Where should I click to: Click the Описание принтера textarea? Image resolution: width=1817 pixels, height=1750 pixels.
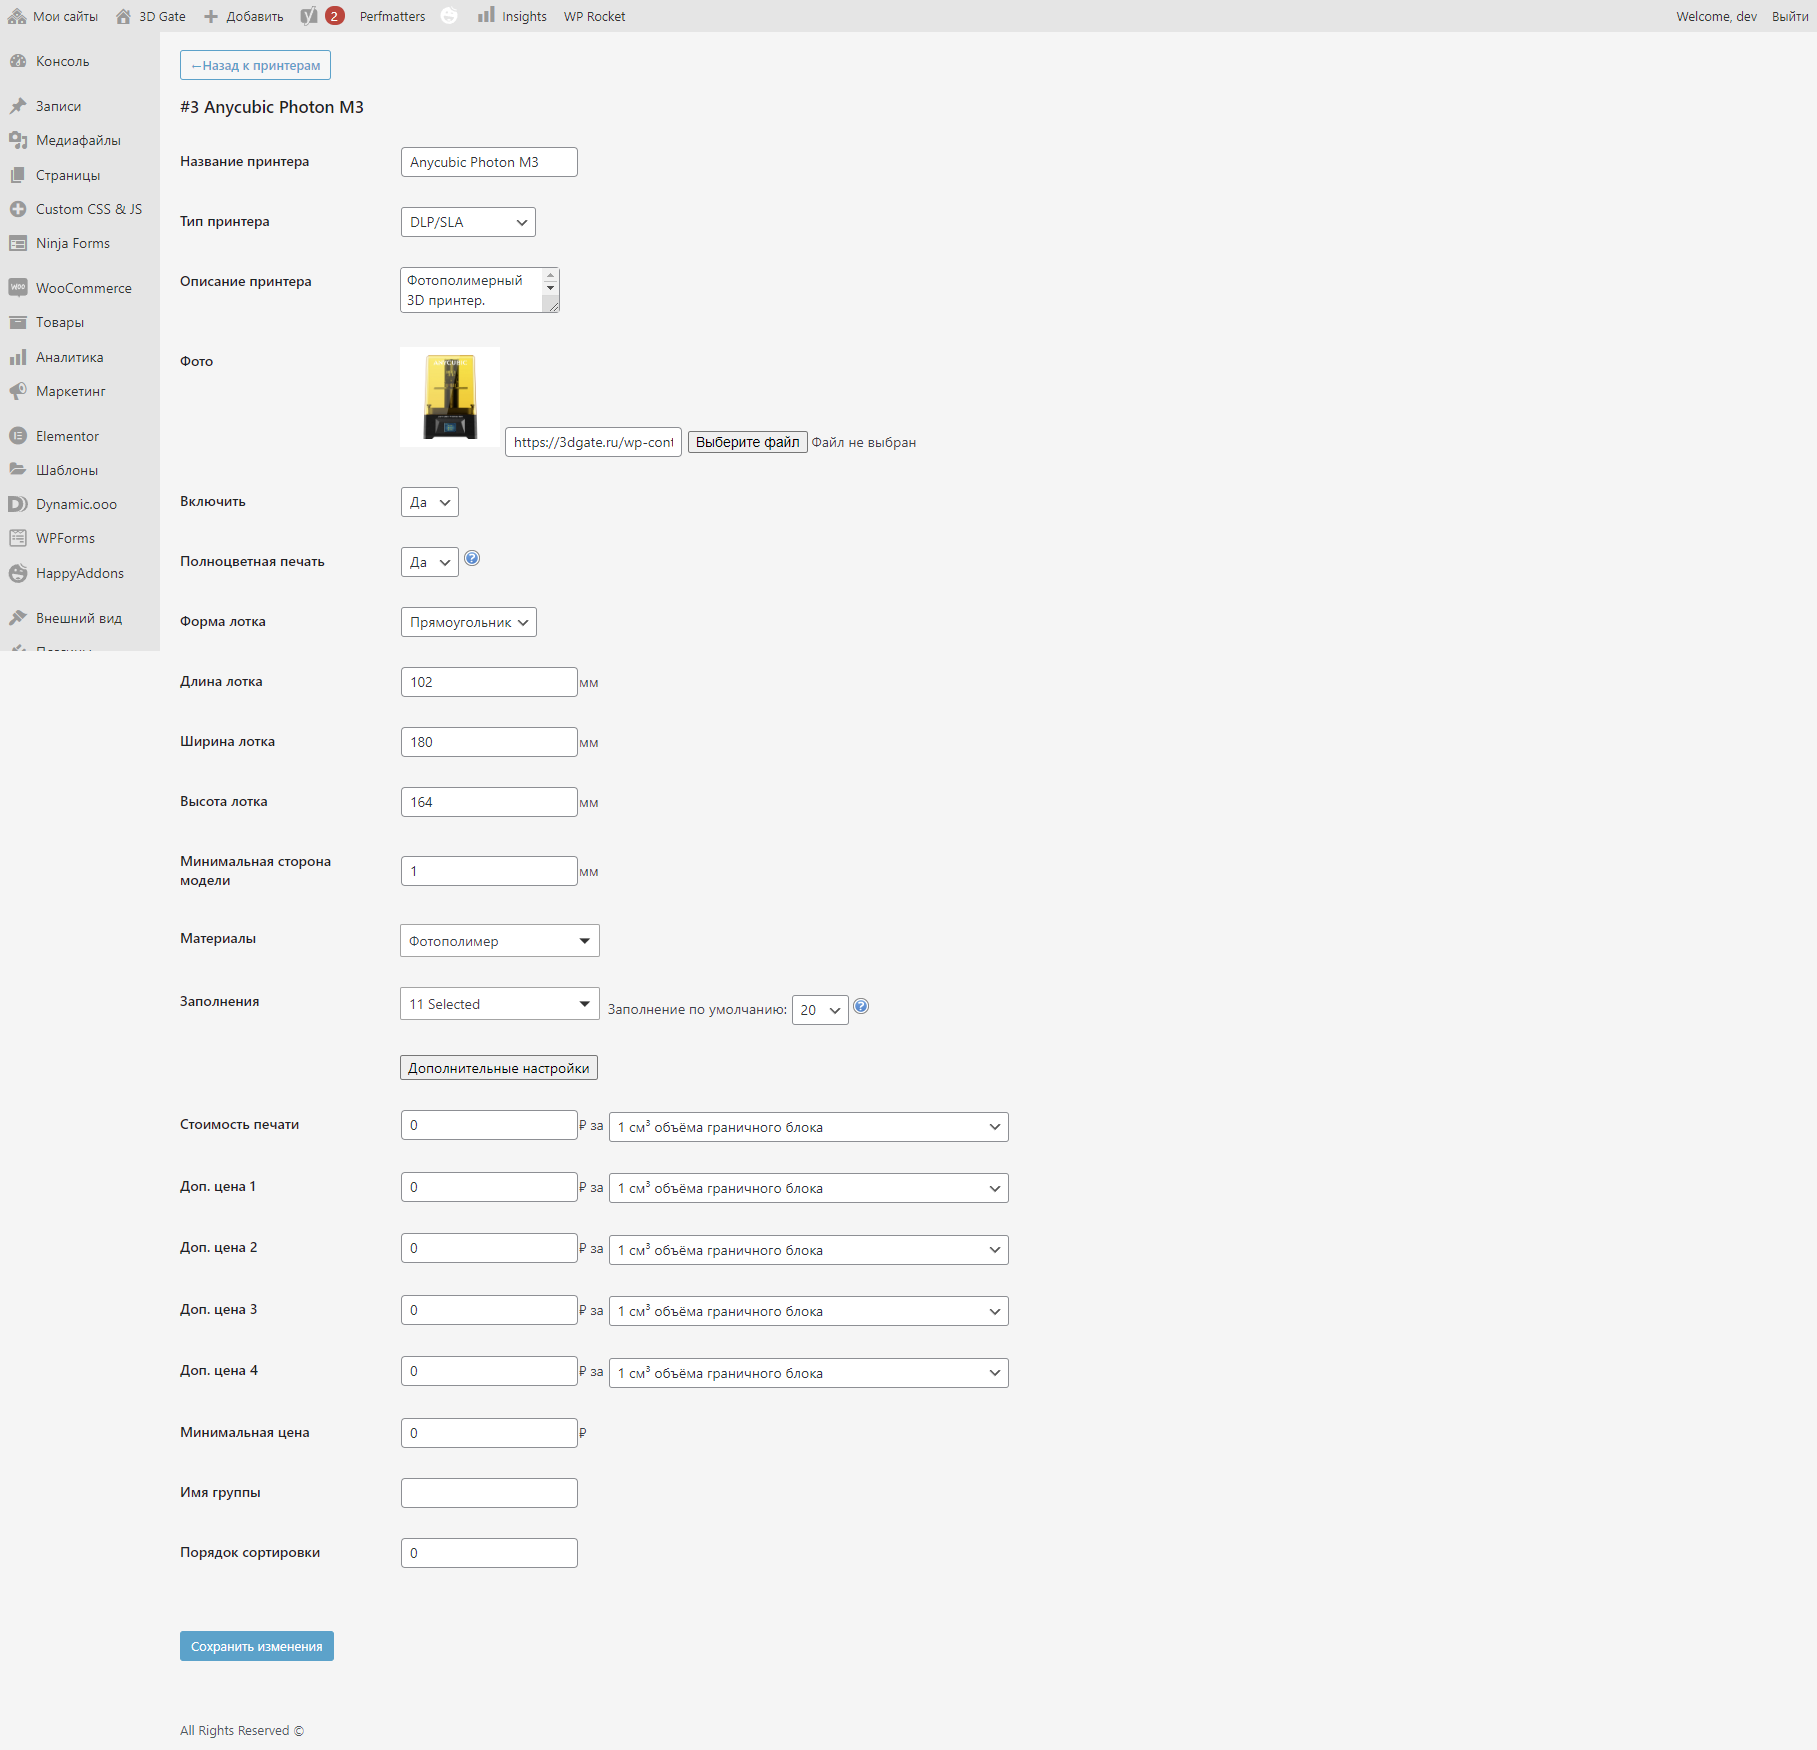[x=480, y=290]
